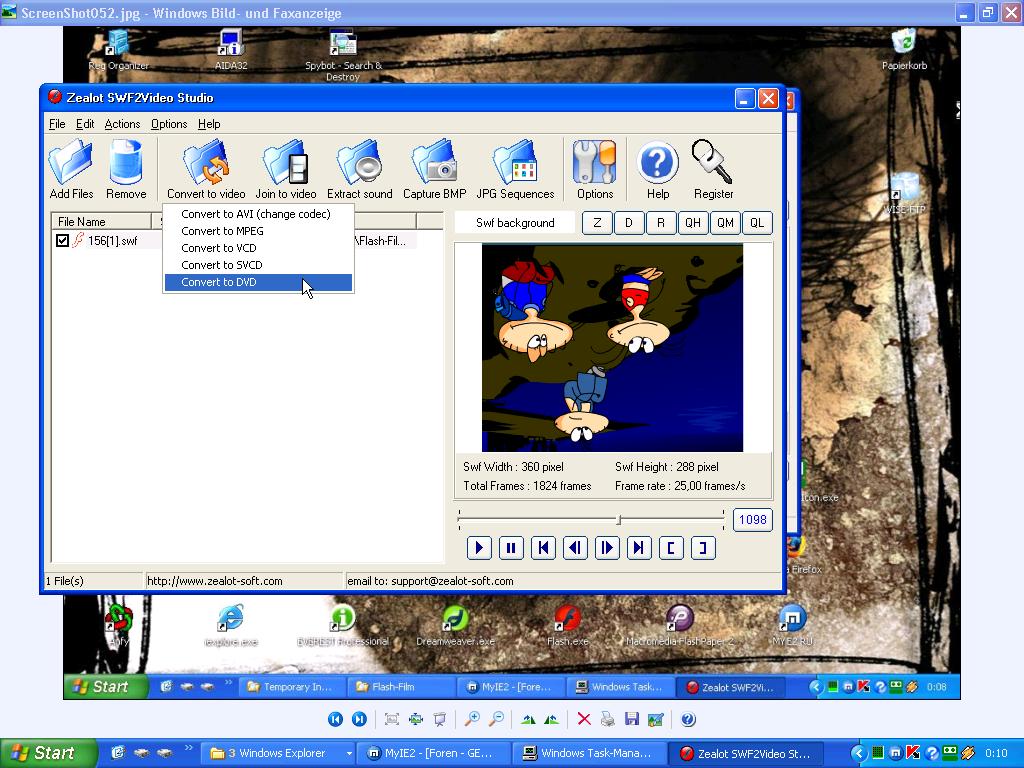Click the viewer's best fit icon
The height and width of the screenshot is (768, 1024).
392,719
